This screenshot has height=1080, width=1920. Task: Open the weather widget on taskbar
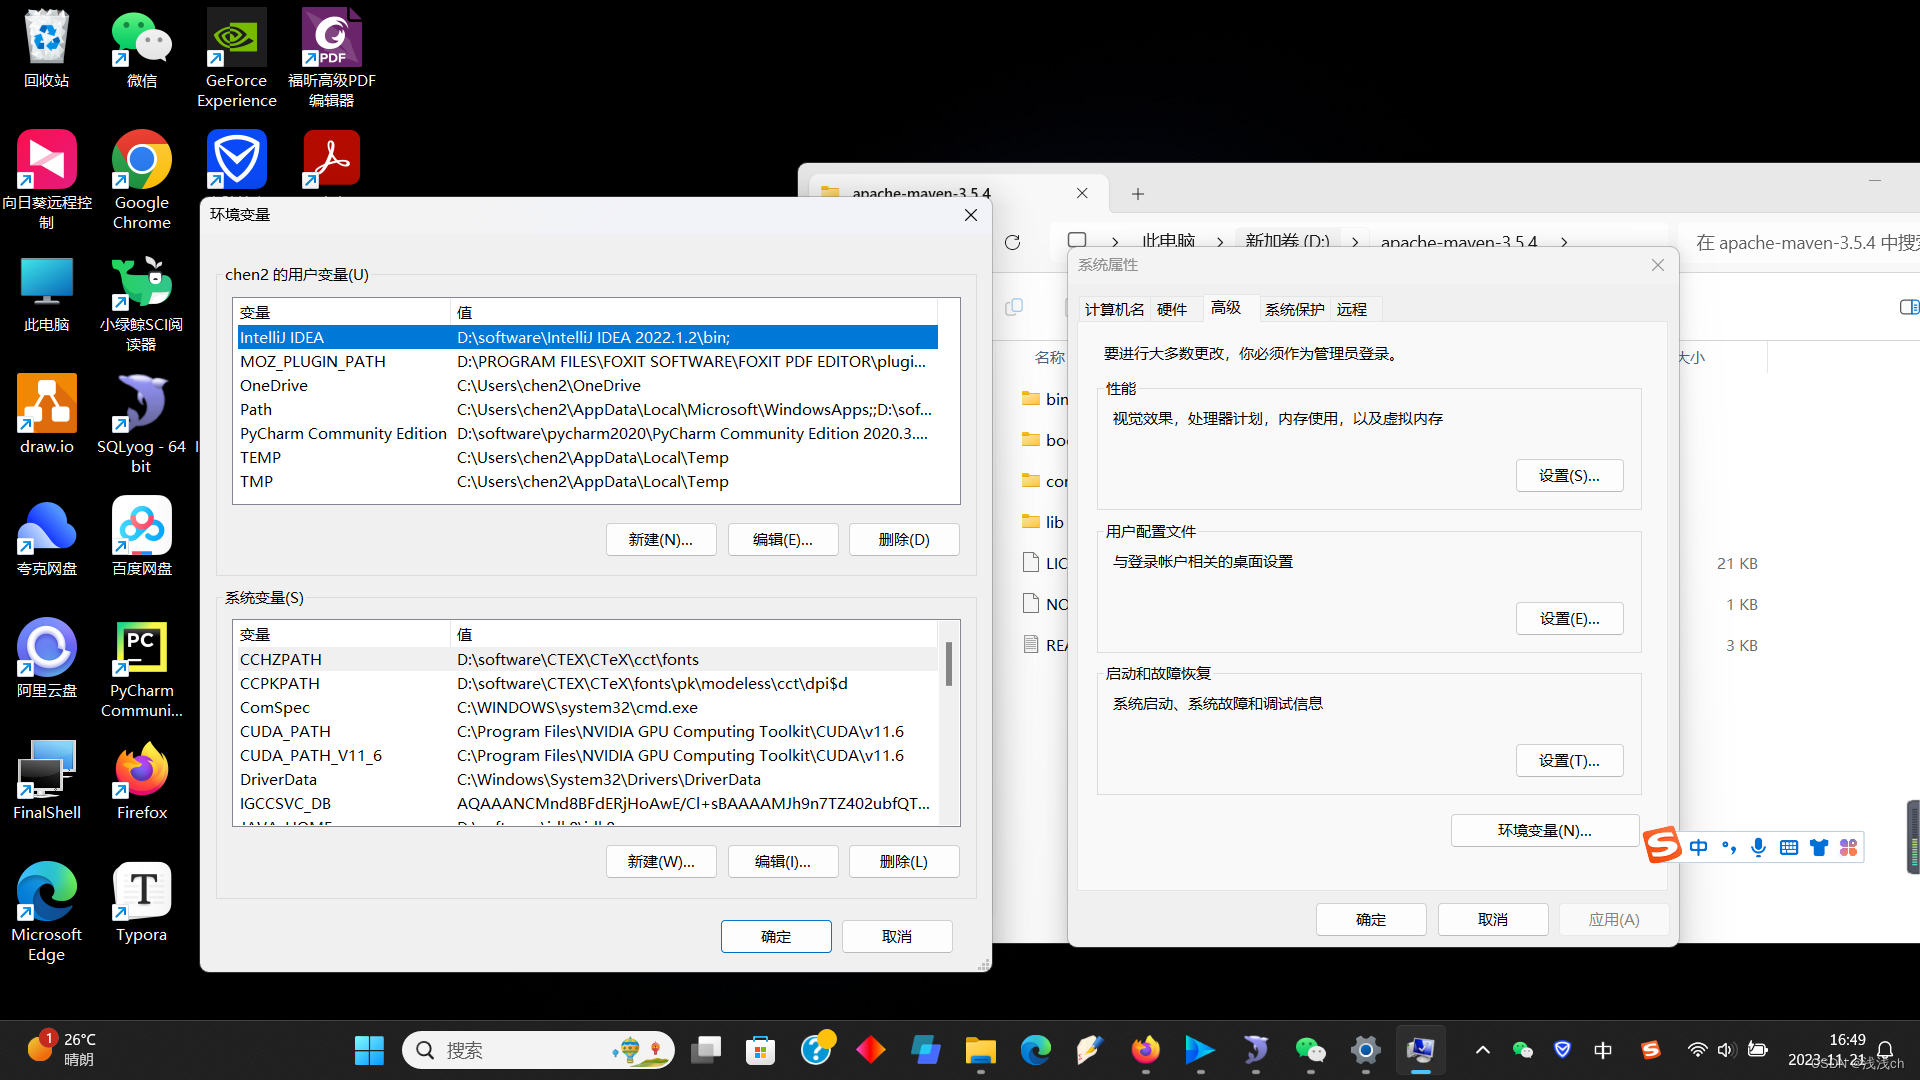pos(62,1050)
